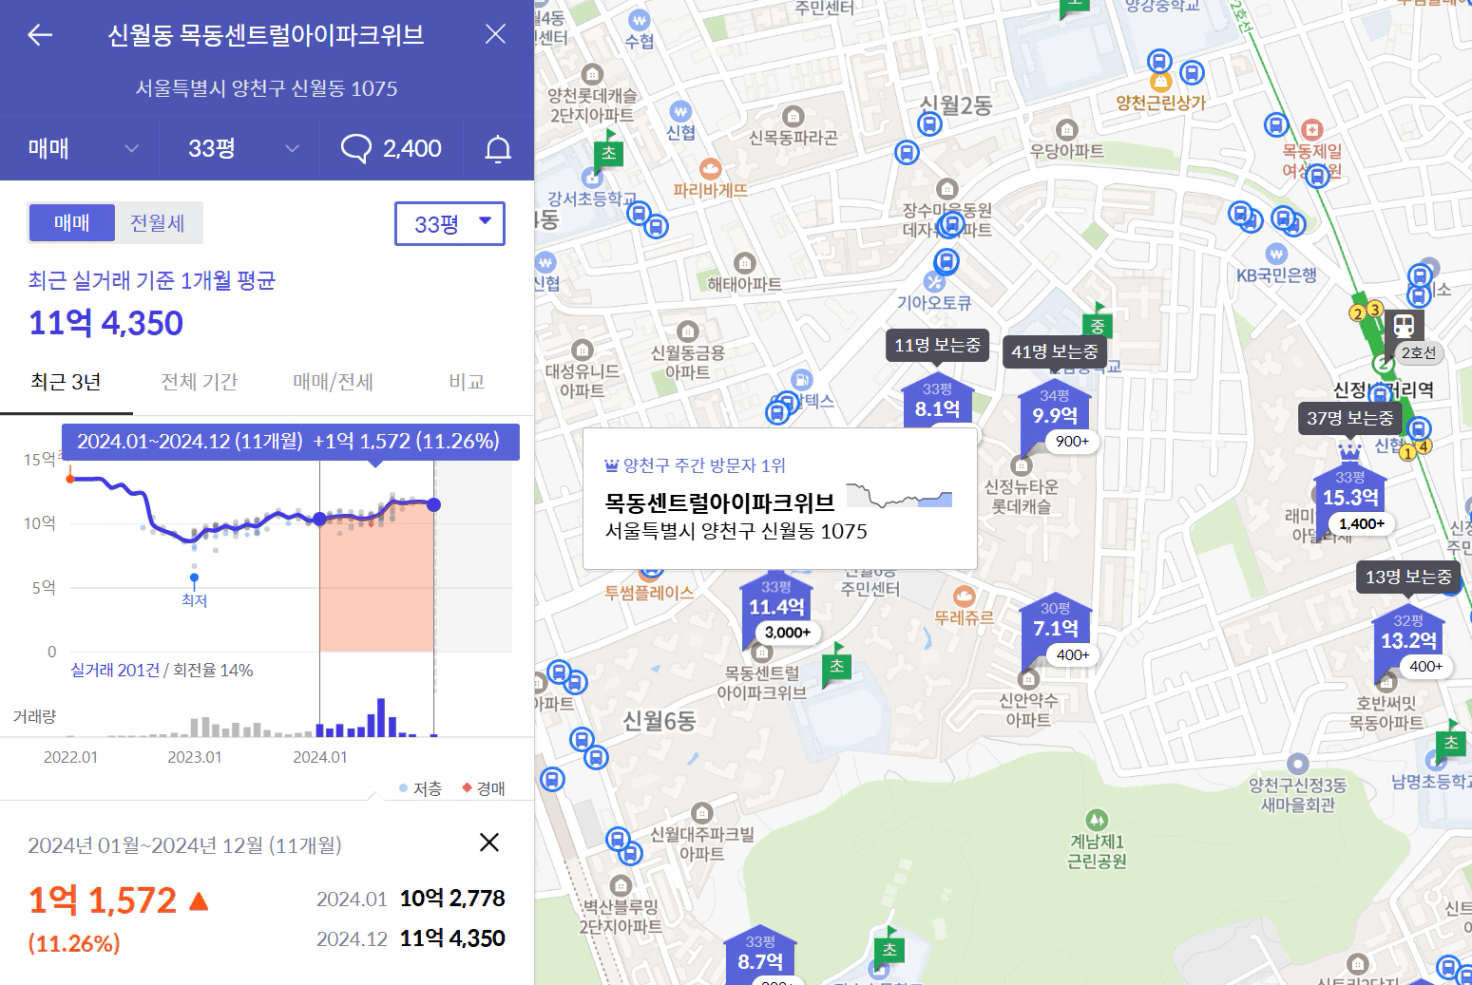Click the bus stop icon under 신월2동
This screenshot has width=1472, height=985.
[x=930, y=124]
